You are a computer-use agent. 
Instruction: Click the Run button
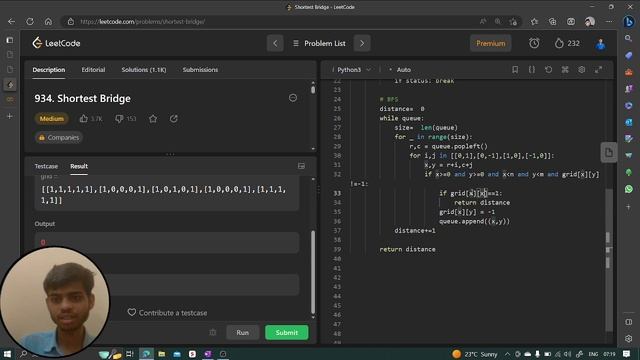coord(242,333)
